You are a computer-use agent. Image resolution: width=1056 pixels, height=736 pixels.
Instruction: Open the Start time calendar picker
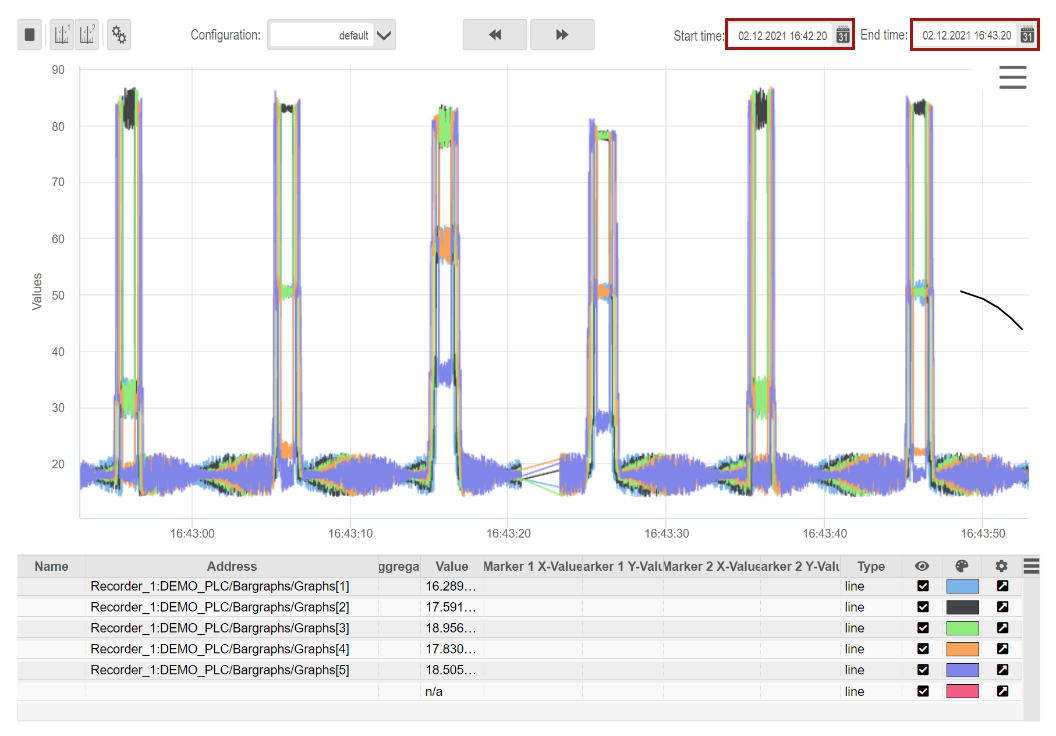(x=842, y=35)
